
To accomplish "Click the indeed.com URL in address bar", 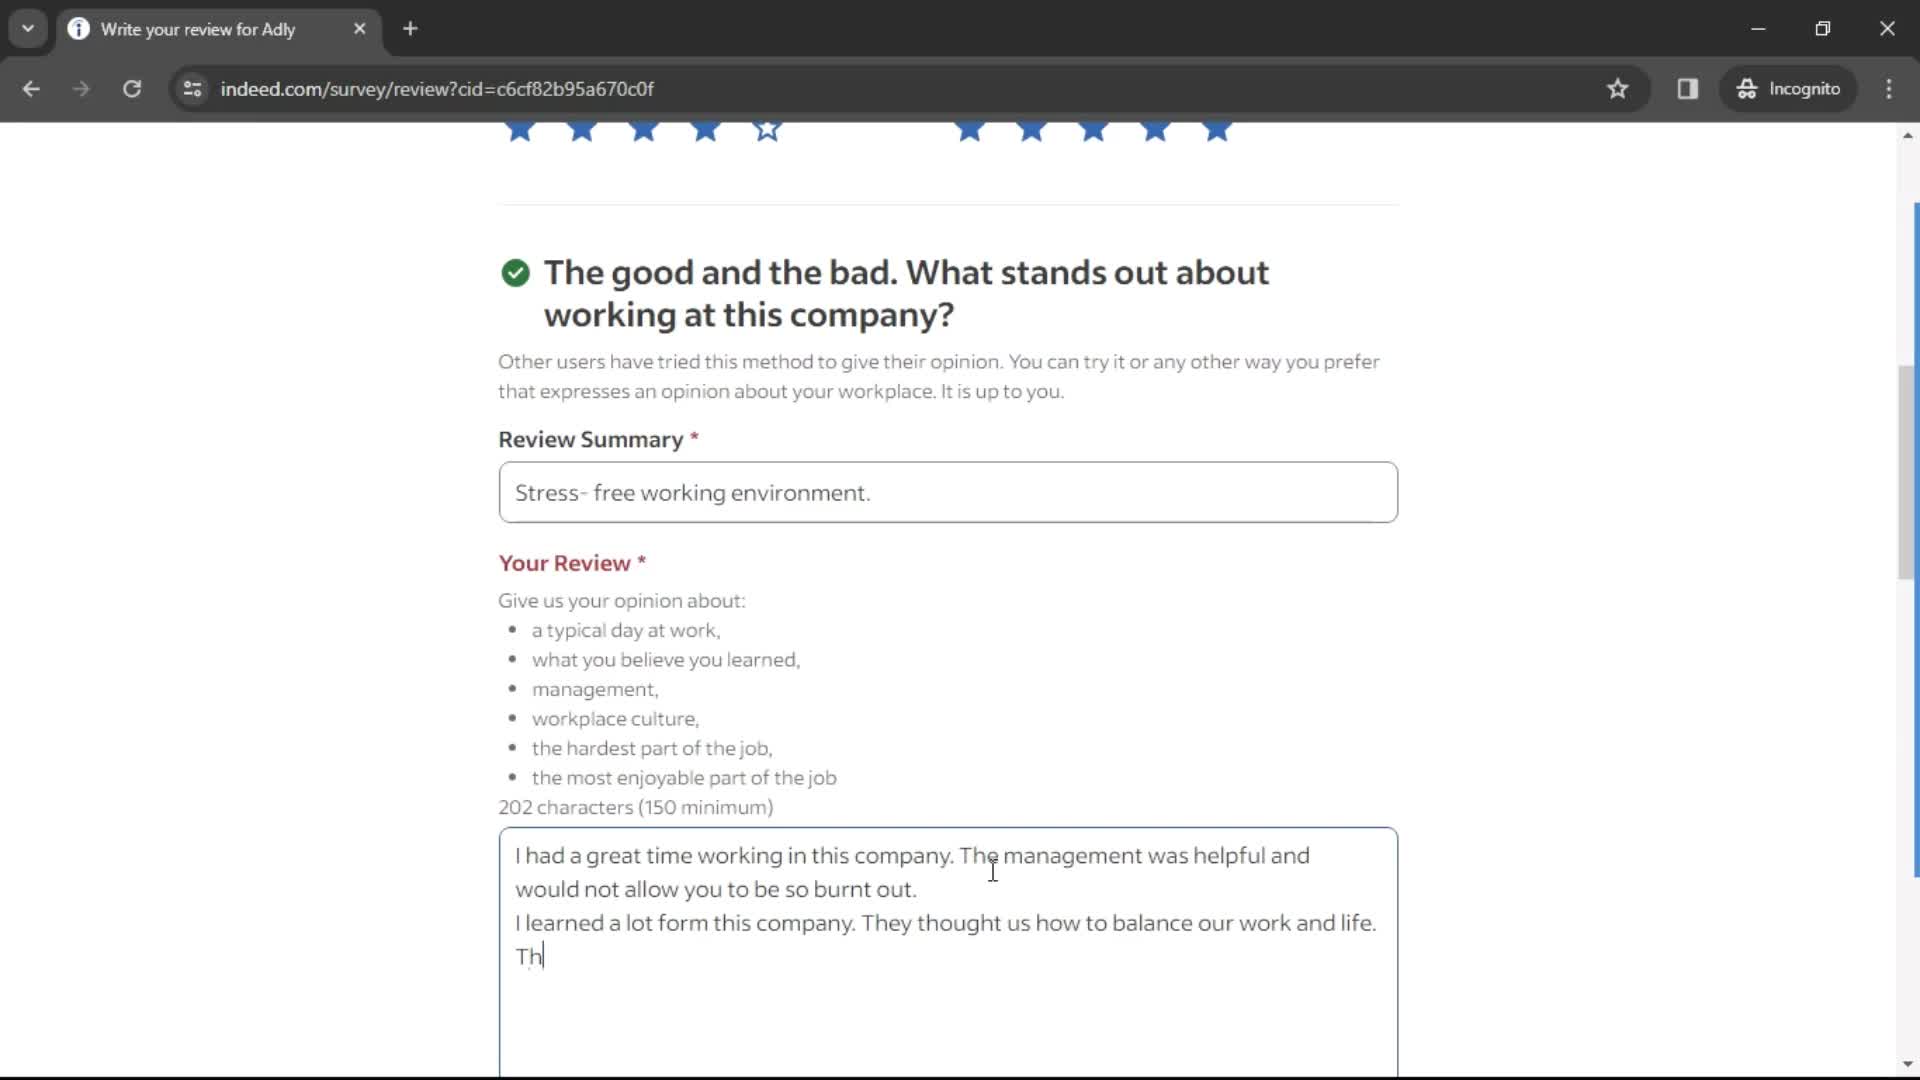I will click(436, 88).
